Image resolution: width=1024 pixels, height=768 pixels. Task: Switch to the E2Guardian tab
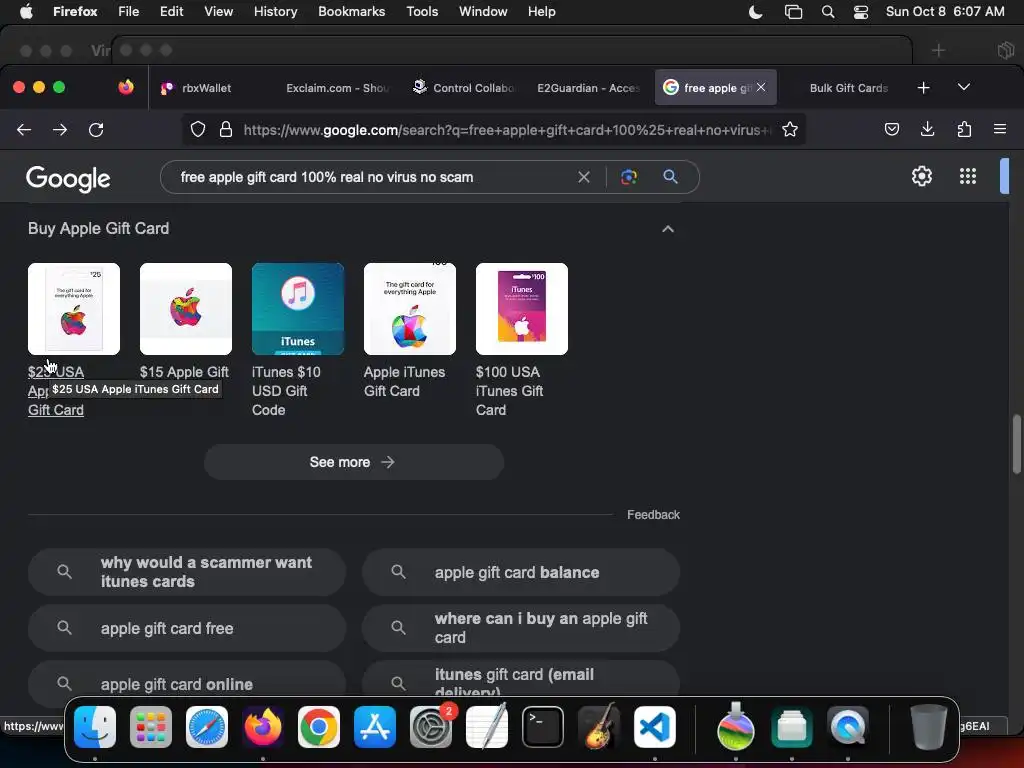(x=588, y=88)
